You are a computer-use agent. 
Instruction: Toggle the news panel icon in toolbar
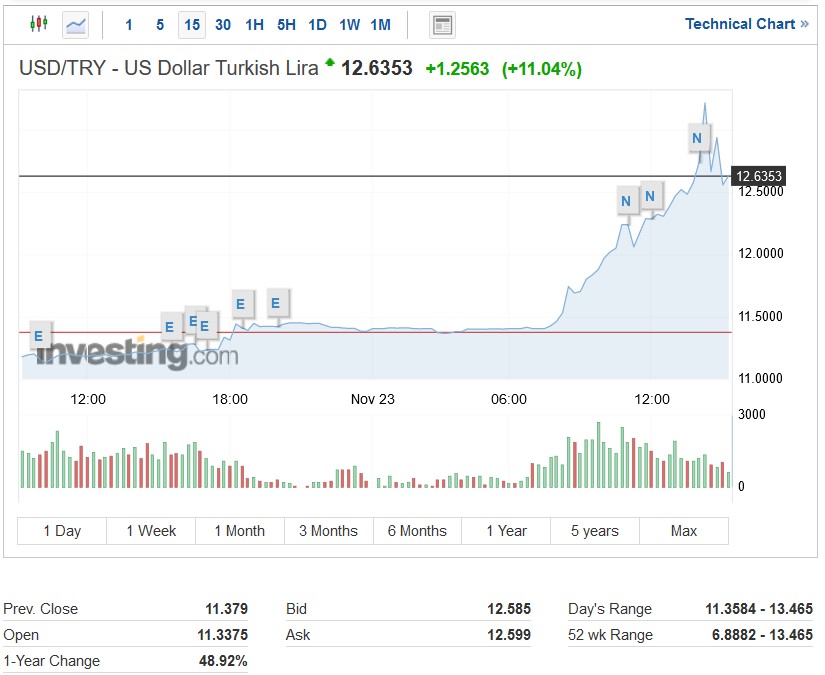pos(441,25)
